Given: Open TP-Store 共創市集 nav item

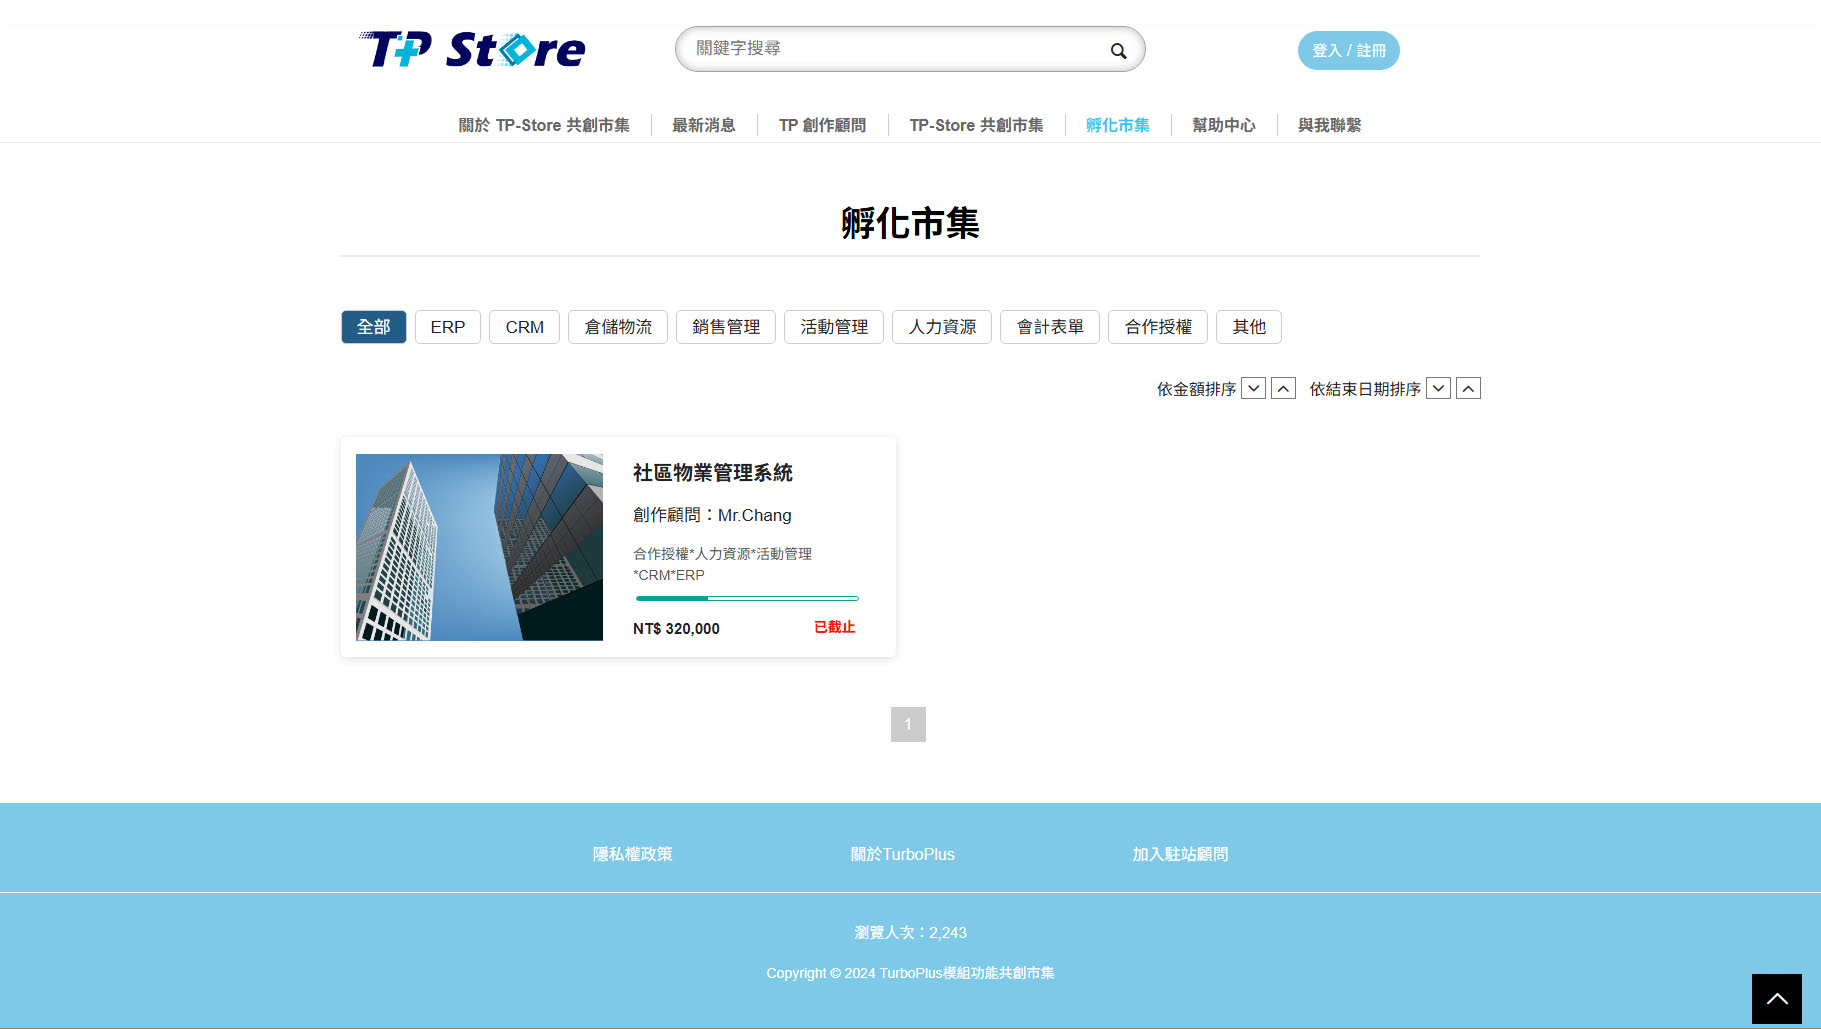Looking at the screenshot, I should click(976, 125).
